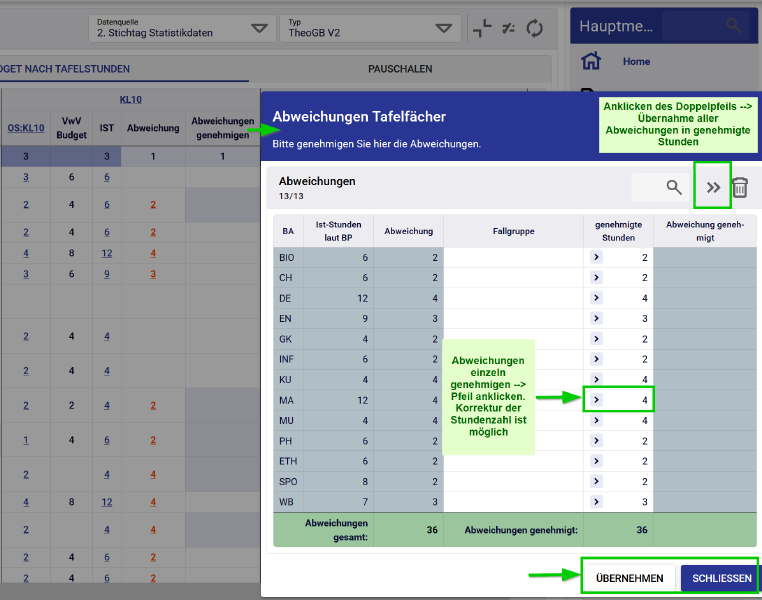The image size is (762, 600).
Task: Edit genehmigte Stunden value for MA
Action: tap(644, 400)
